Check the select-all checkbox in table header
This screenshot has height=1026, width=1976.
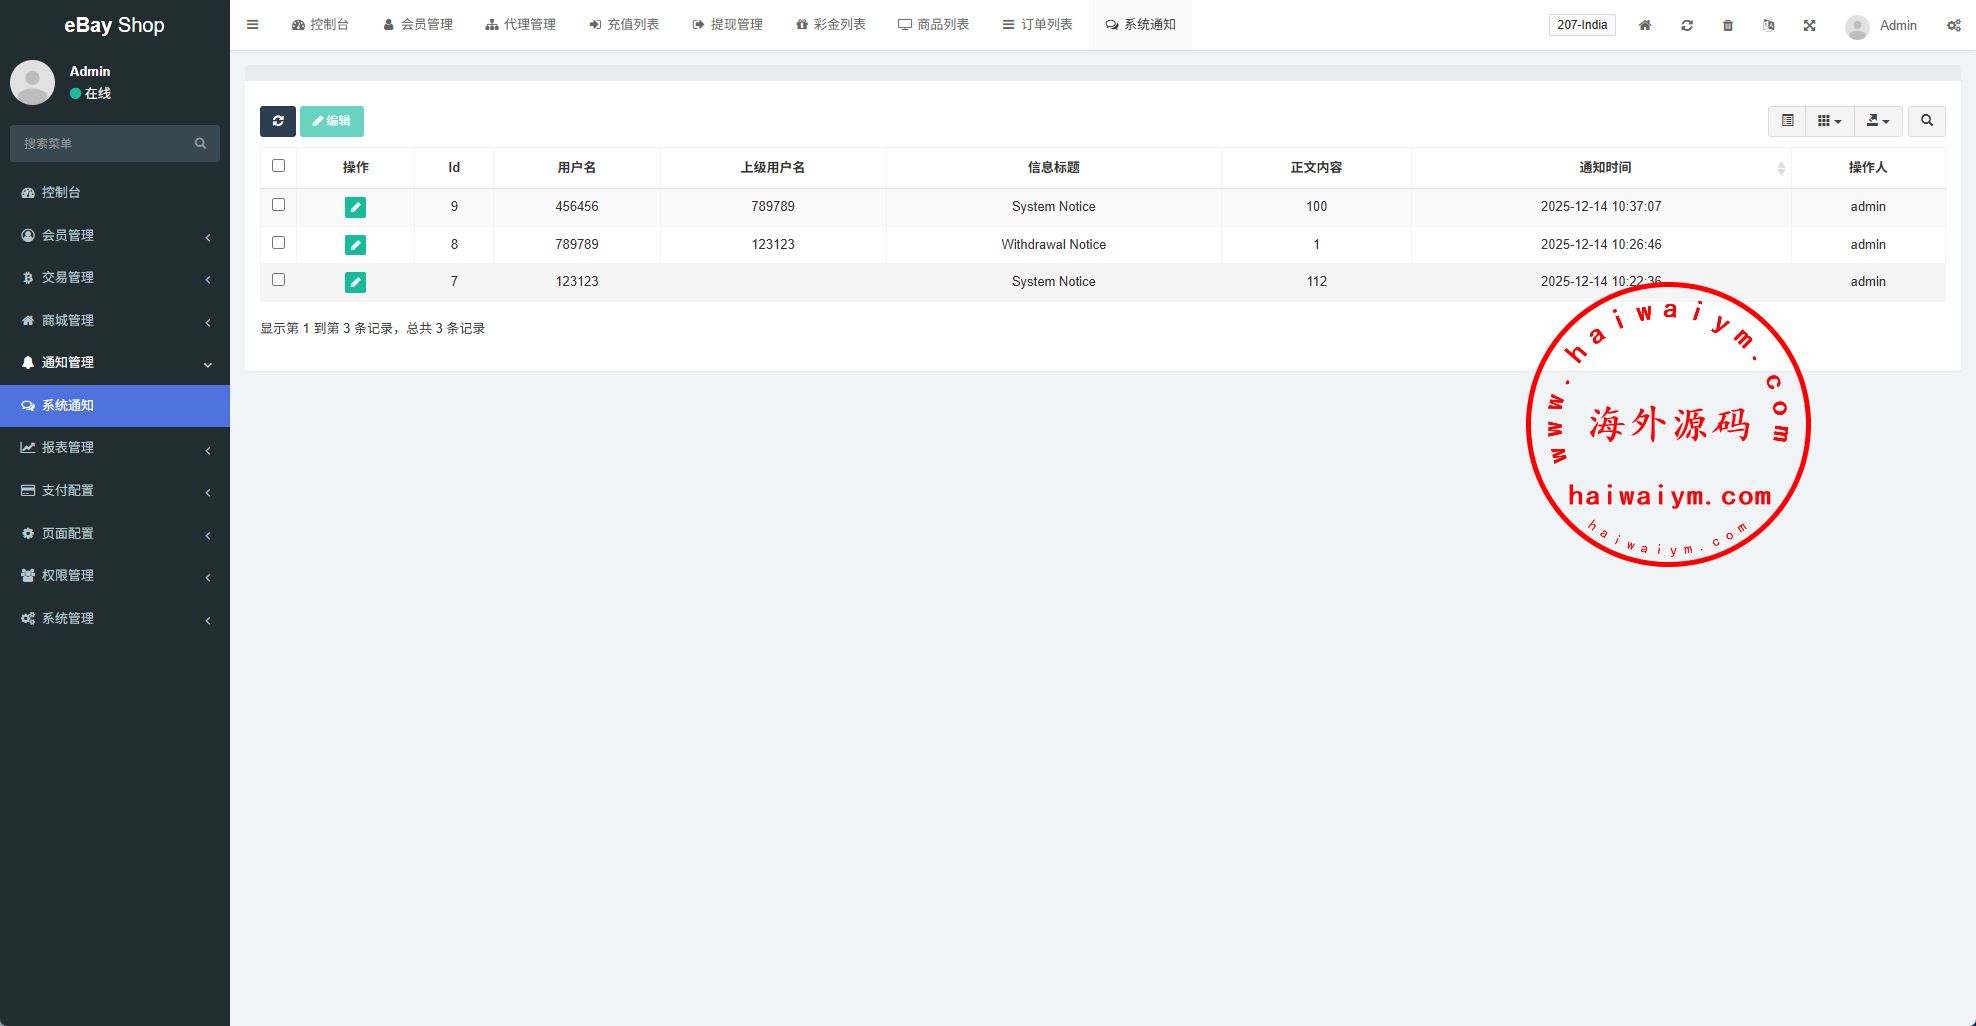click(279, 166)
